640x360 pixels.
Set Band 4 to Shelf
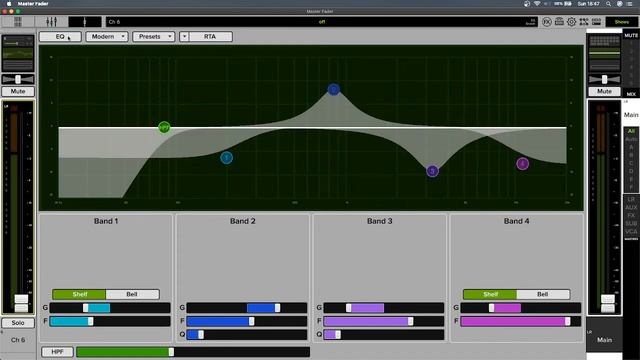click(x=490, y=294)
